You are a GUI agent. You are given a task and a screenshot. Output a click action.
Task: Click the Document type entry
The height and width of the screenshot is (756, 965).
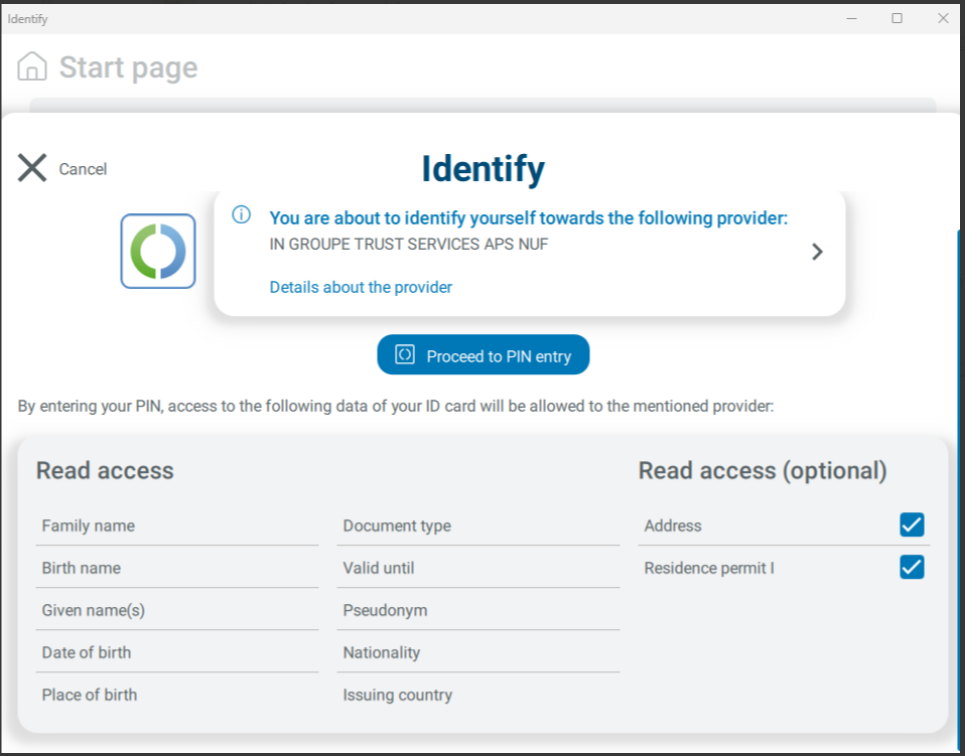[x=397, y=526]
